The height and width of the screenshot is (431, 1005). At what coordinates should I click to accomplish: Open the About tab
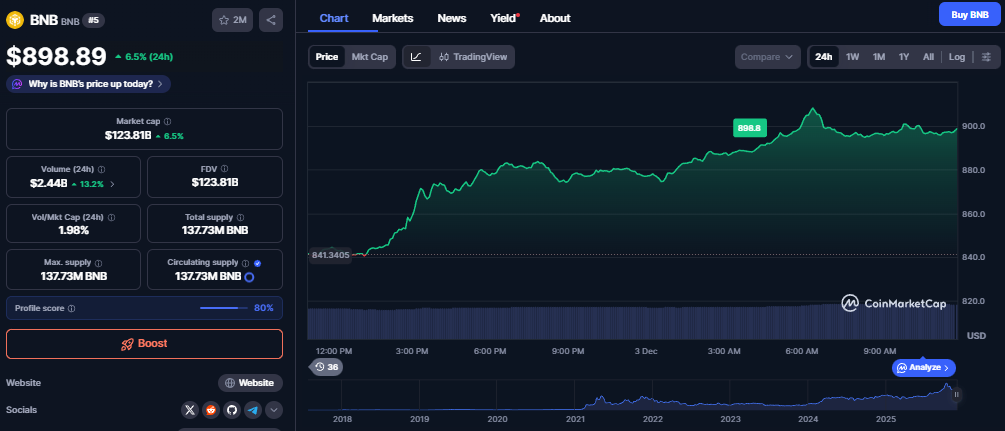555,18
